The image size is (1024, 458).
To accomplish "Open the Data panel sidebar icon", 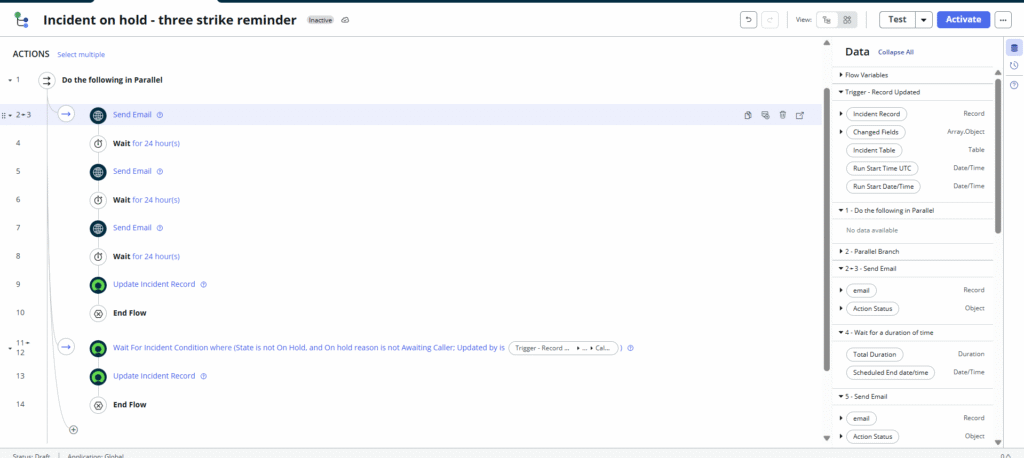I will (x=1013, y=48).
